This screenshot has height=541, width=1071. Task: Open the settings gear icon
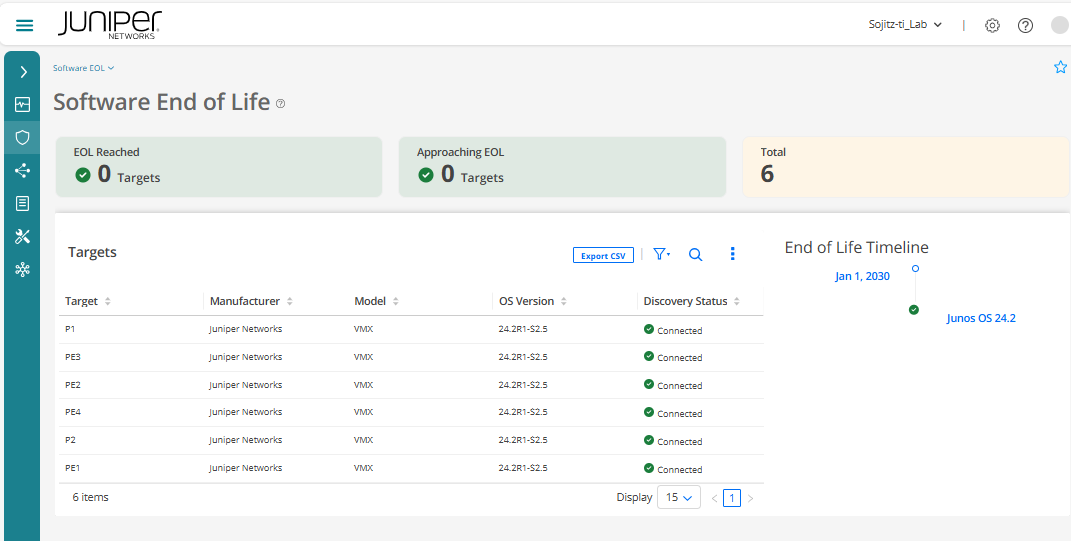point(992,25)
